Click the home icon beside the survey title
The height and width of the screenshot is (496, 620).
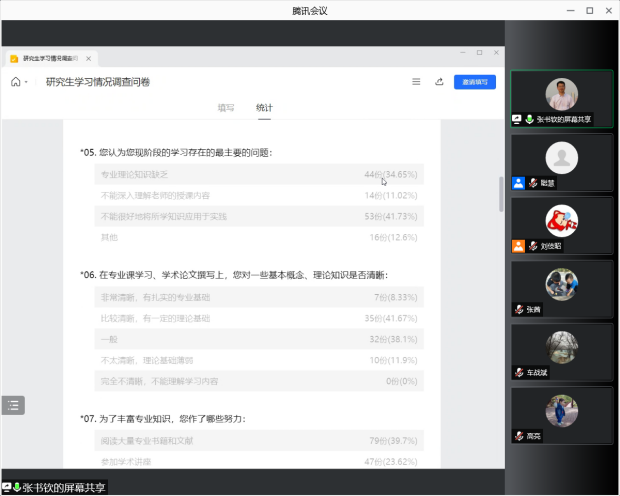(x=16, y=82)
